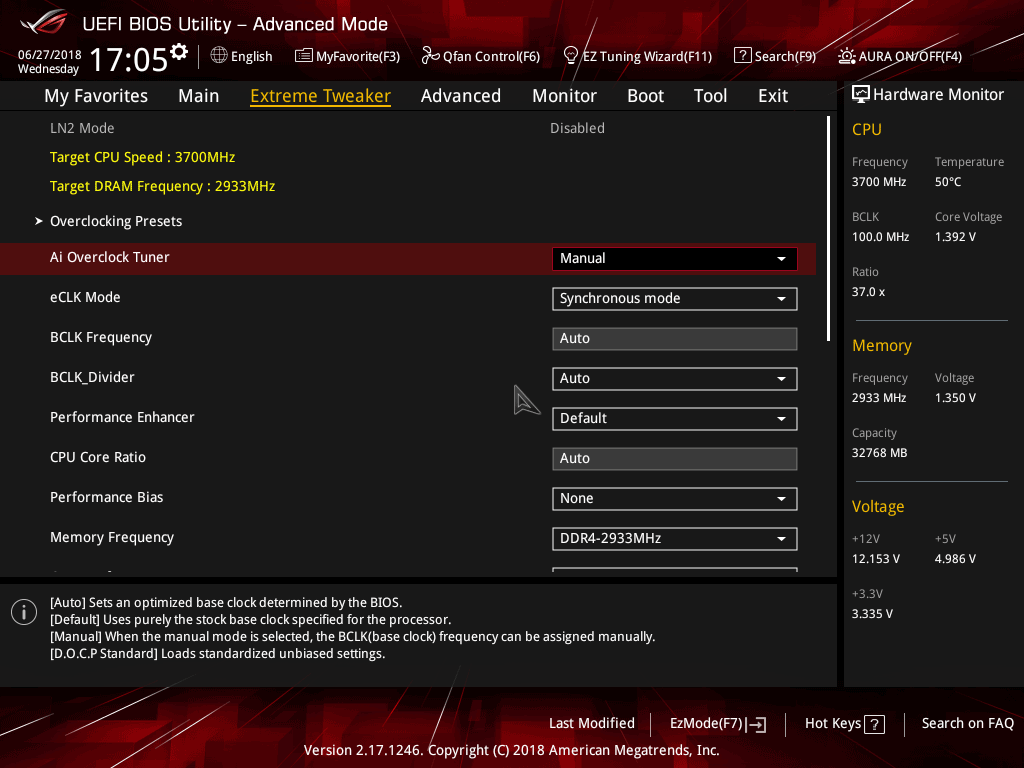Screen dimensions: 1024x768
Task: Click the MyFavorite list icon
Action: (x=304, y=56)
